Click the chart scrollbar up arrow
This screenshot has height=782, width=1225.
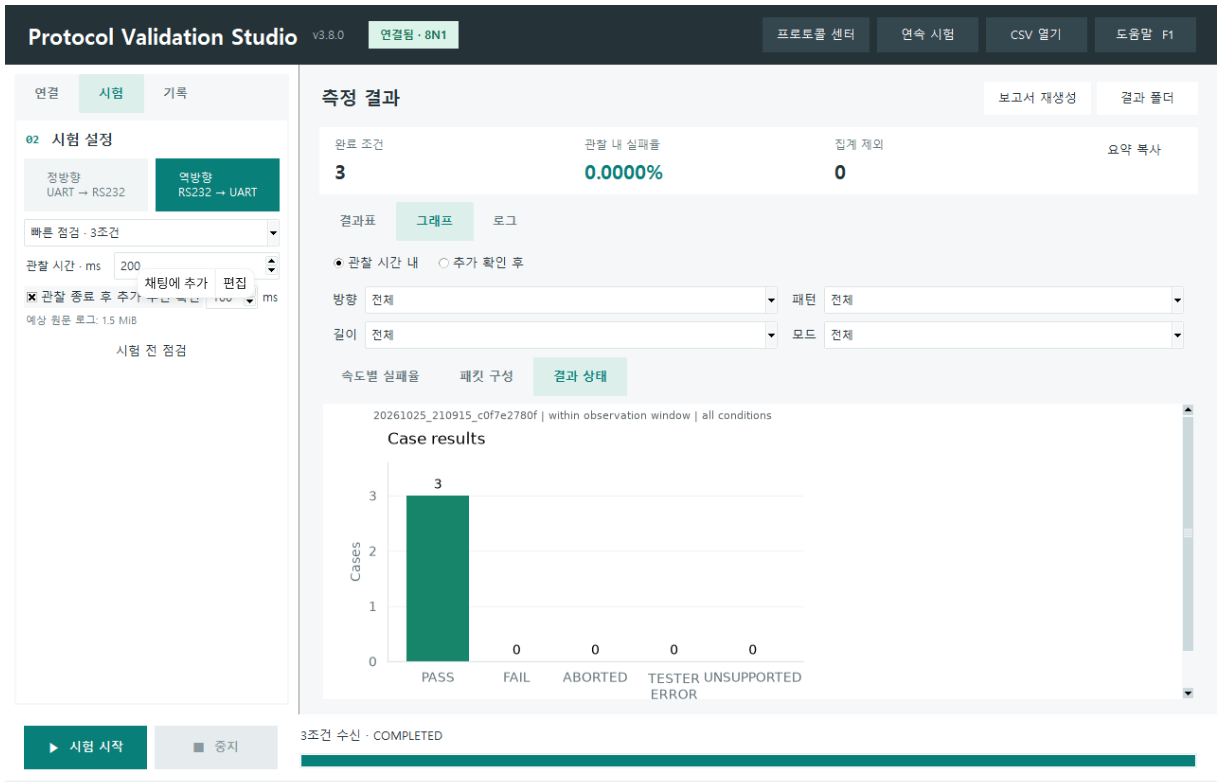click(1188, 409)
